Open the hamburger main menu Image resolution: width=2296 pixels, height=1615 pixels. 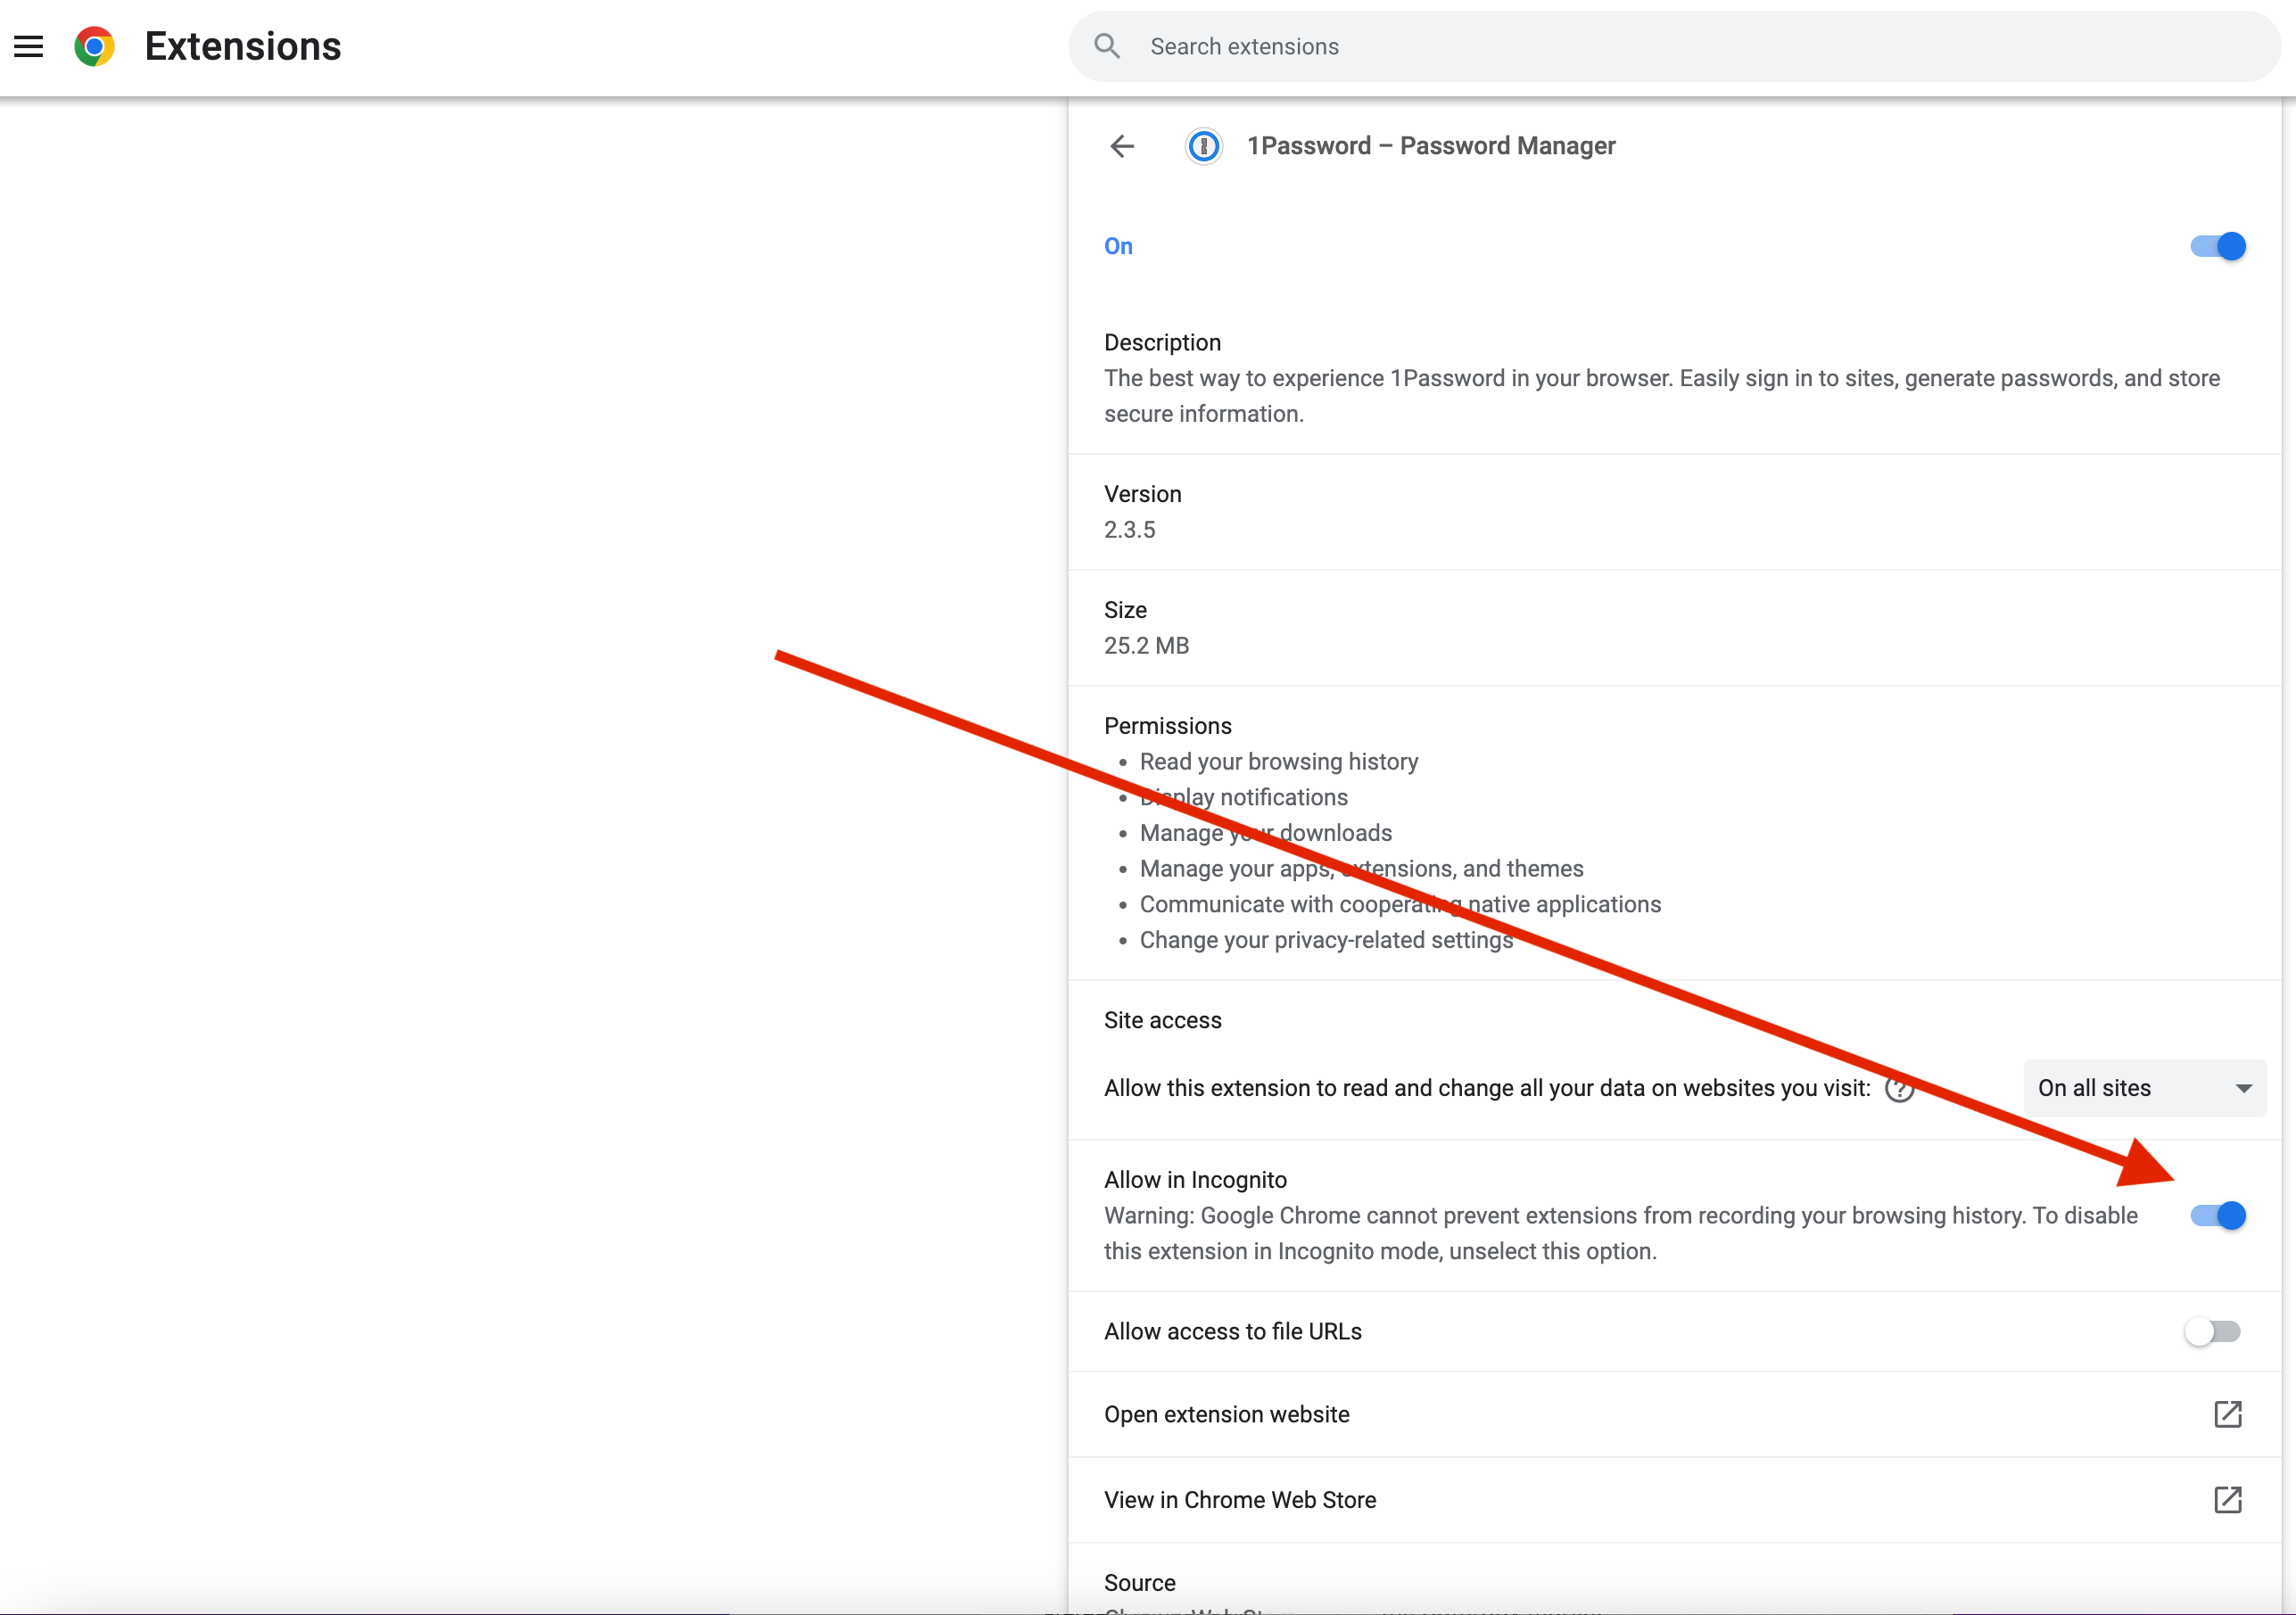point(29,46)
